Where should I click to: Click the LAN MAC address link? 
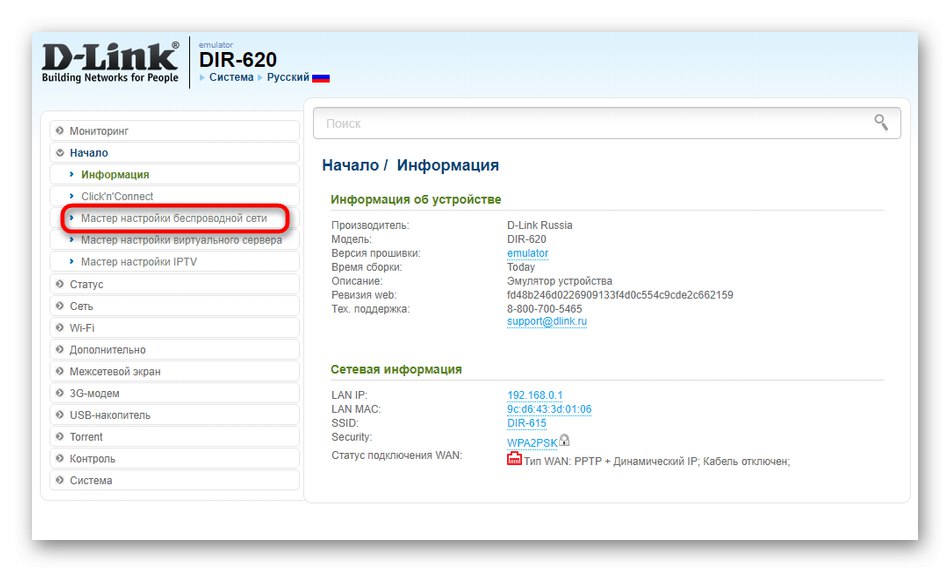(549, 409)
